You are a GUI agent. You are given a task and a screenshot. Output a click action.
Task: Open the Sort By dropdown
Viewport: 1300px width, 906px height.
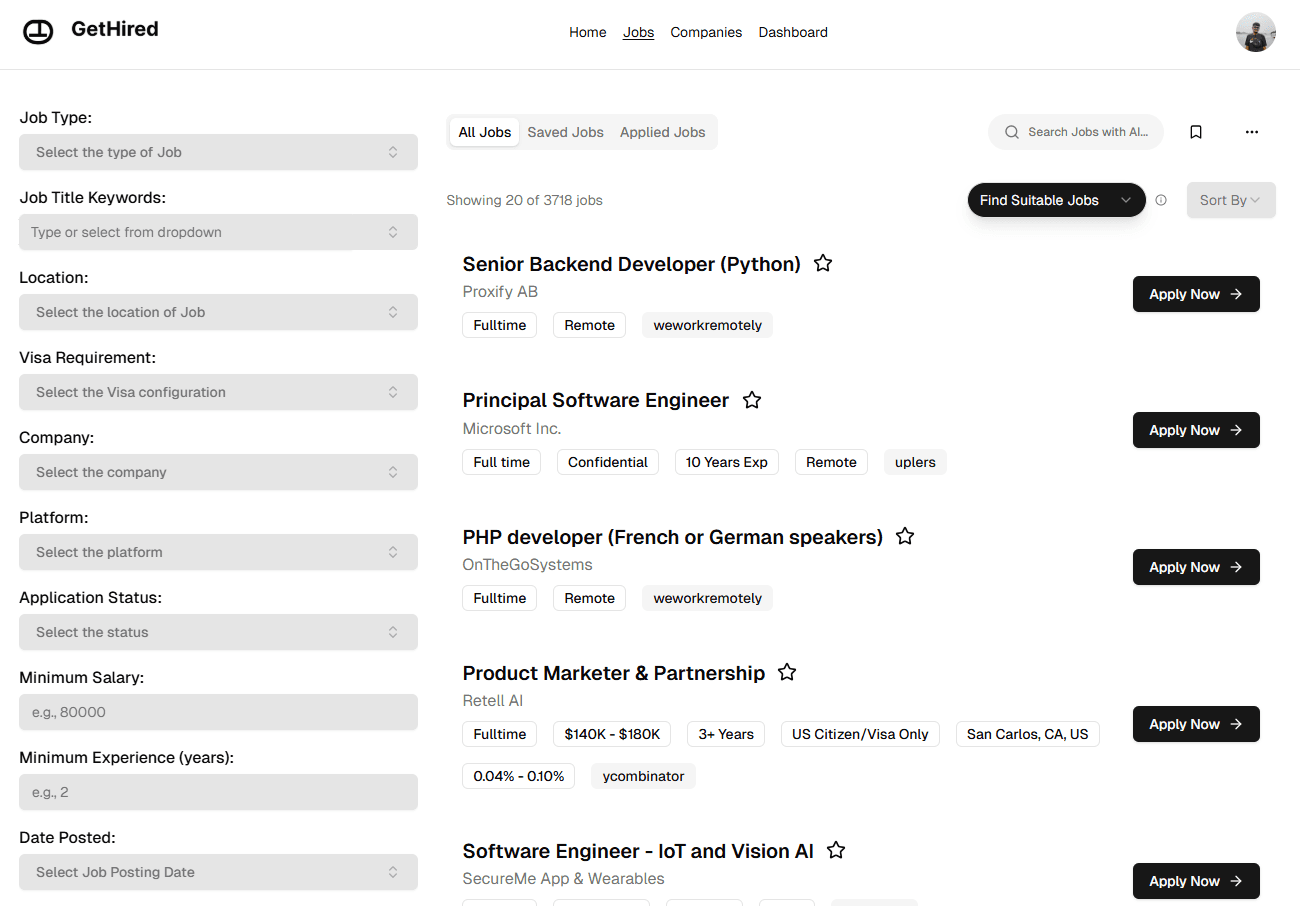(x=1230, y=200)
